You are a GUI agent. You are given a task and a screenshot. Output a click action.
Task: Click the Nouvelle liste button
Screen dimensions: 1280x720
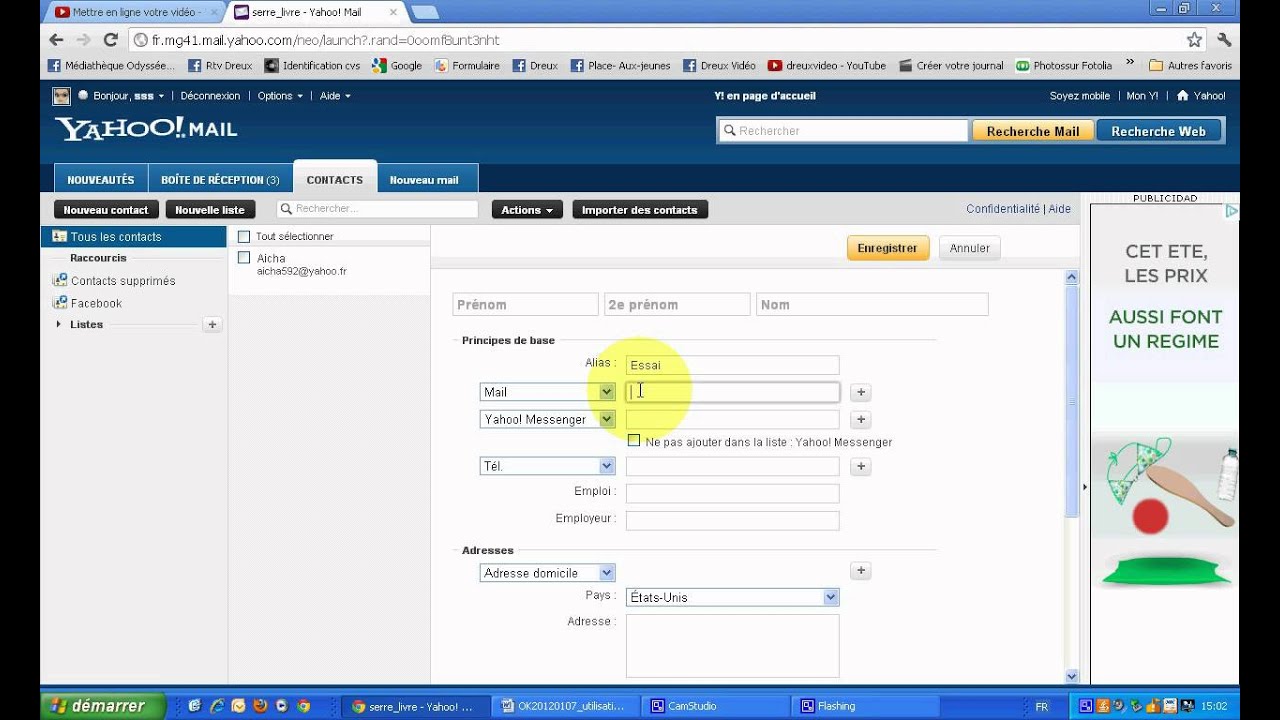click(x=210, y=210)
